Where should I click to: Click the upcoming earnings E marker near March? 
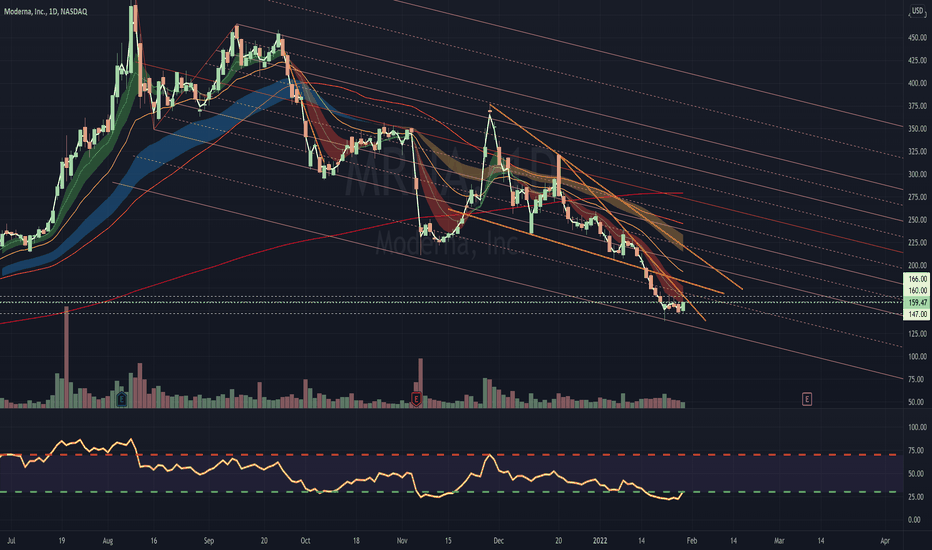point(807,399)
